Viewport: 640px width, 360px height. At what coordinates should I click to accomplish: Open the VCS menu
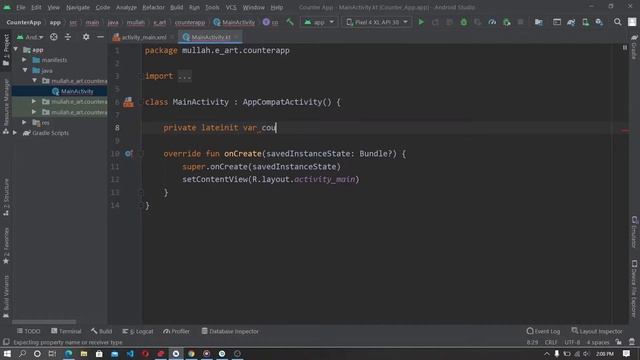(x=231, y=7)
